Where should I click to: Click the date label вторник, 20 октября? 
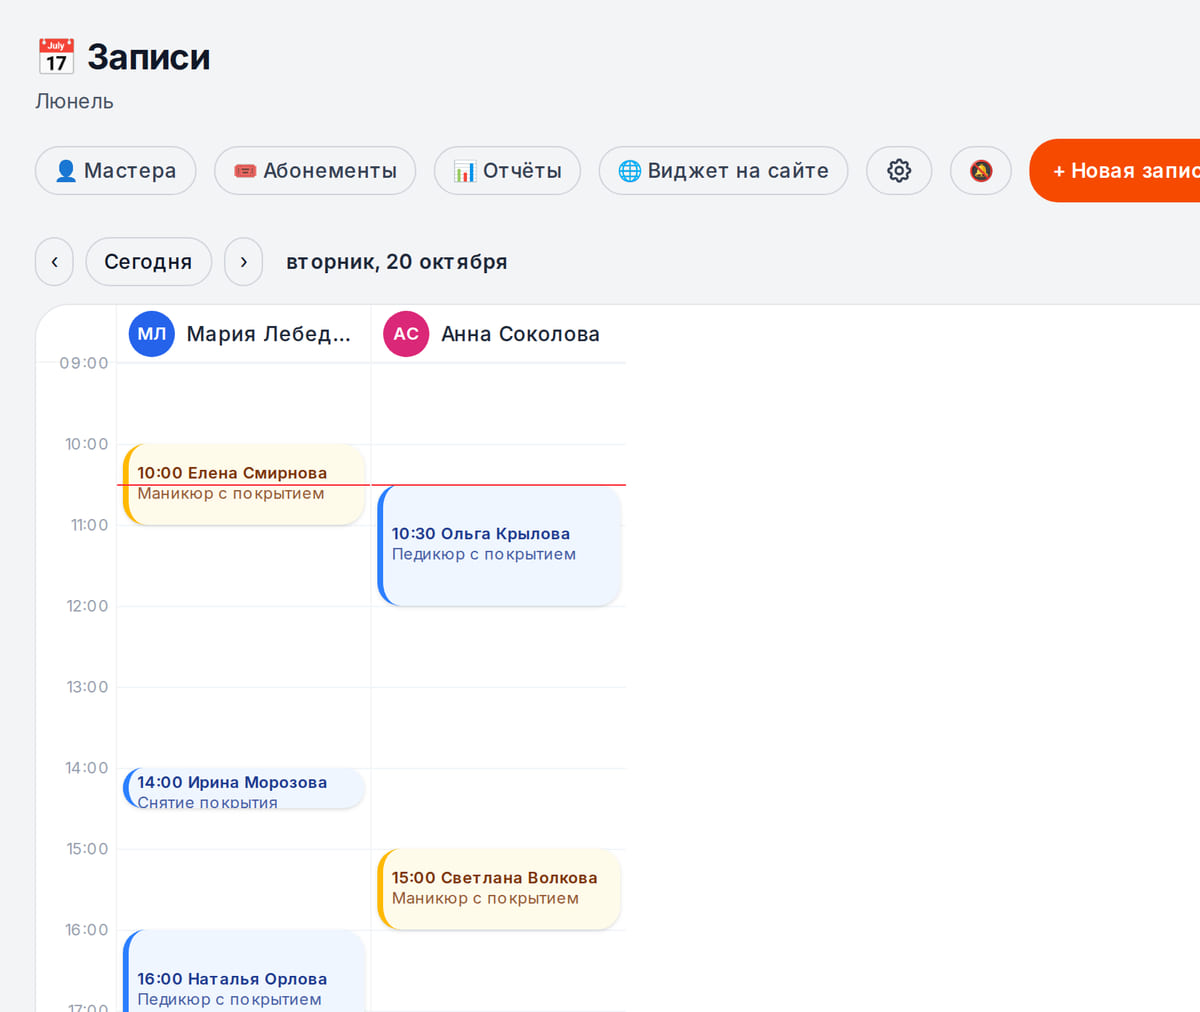click(397, 262)
